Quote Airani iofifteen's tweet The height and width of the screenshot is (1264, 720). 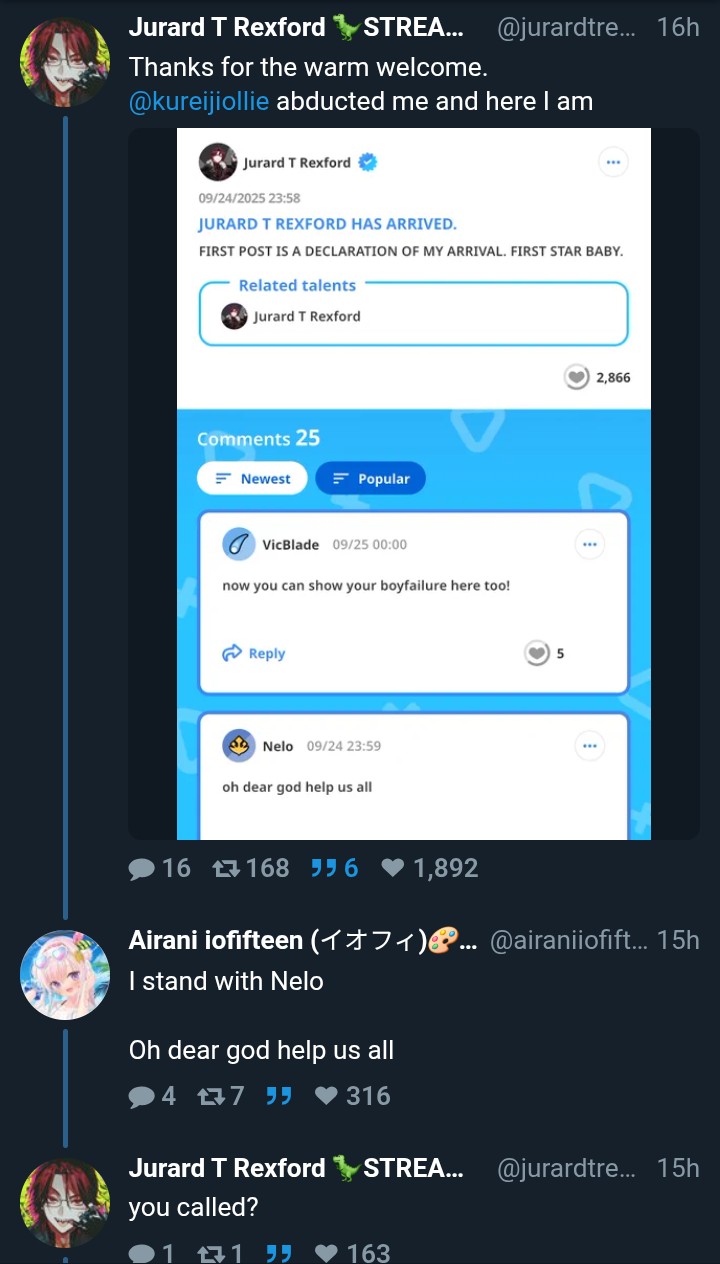(279, 1096)
